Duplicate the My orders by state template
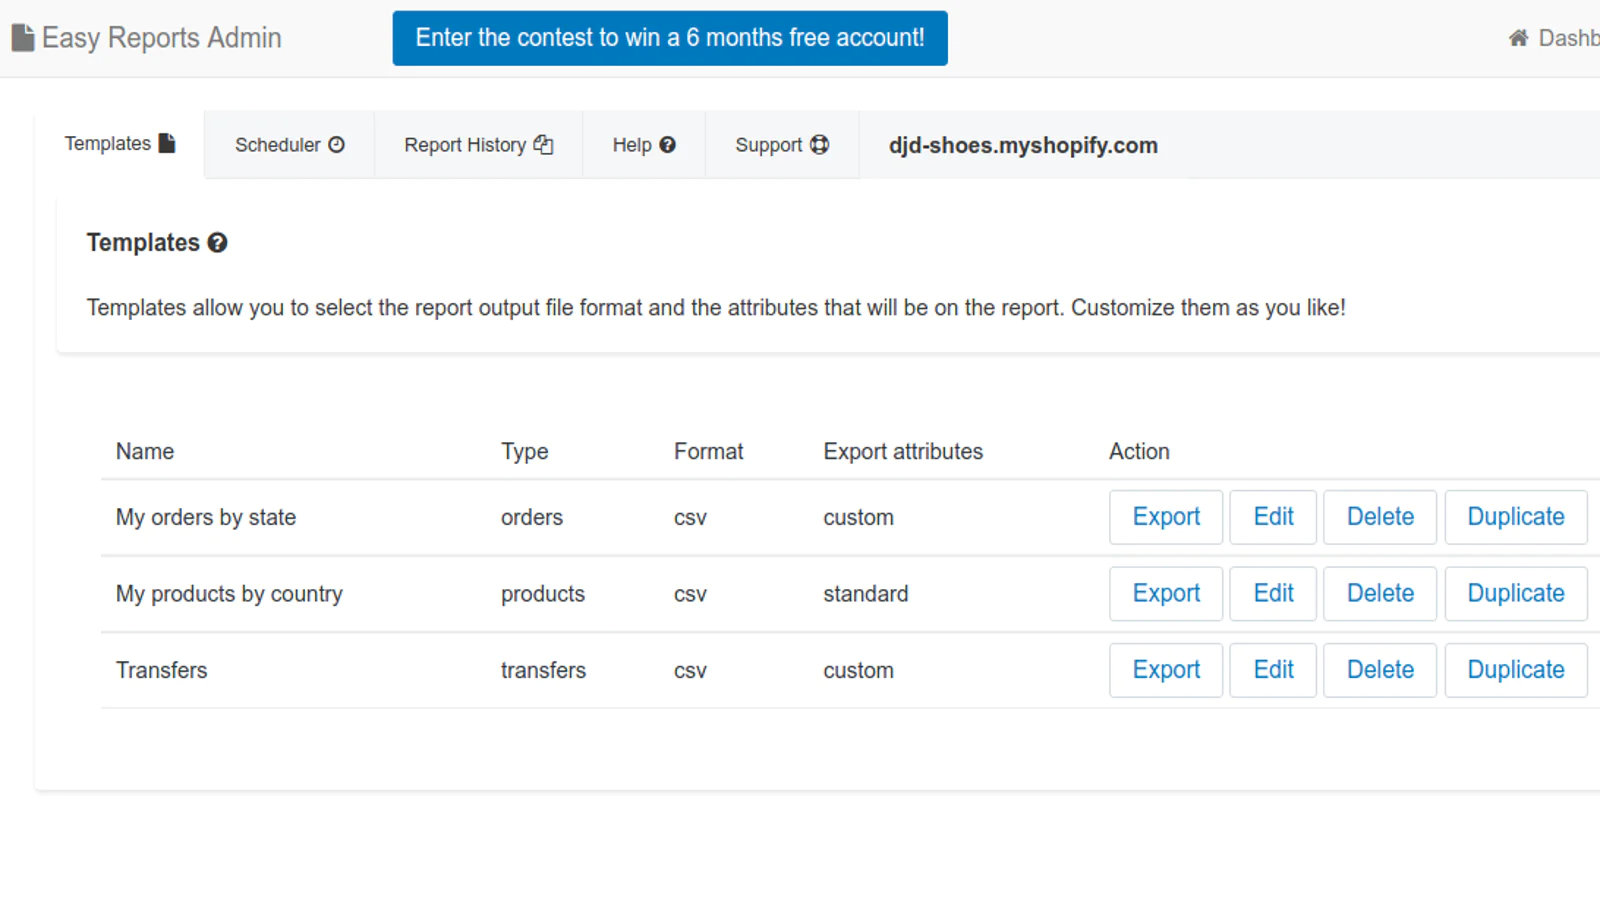The height and width of the screenshot is (900, 1600). click(1516, 517)
